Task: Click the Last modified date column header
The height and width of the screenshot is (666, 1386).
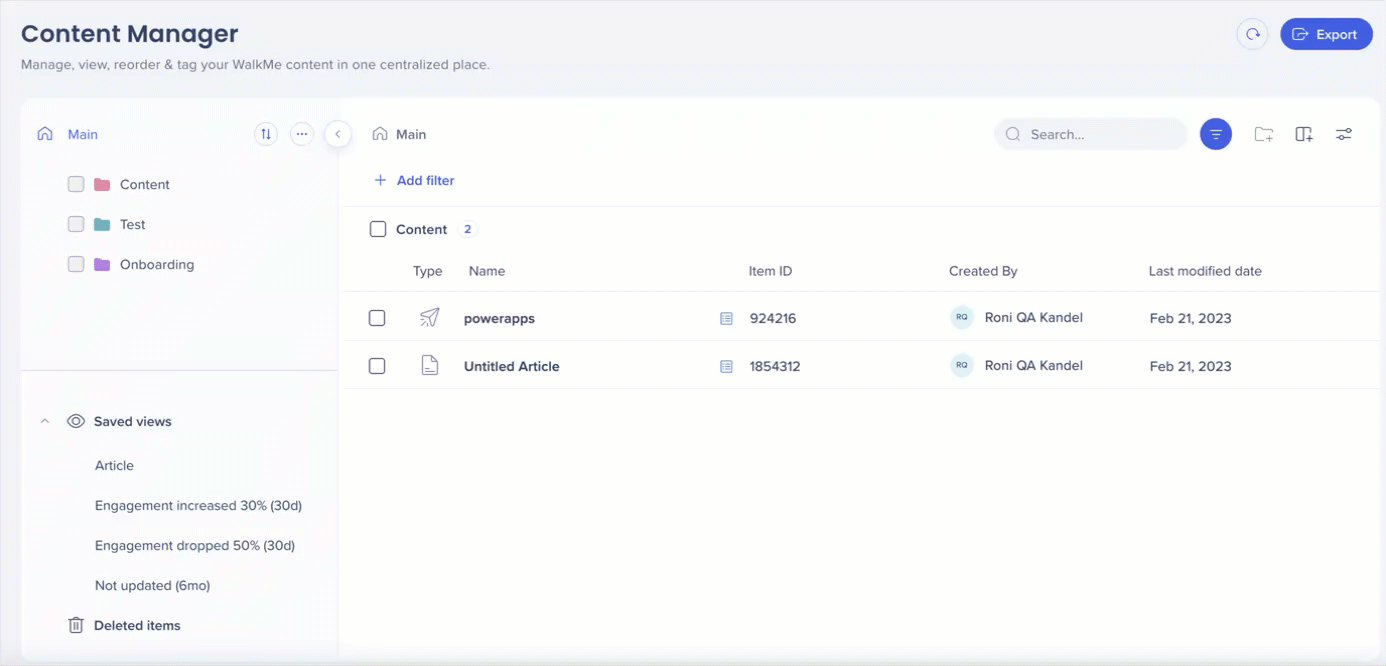Action: click(1205, 271)
